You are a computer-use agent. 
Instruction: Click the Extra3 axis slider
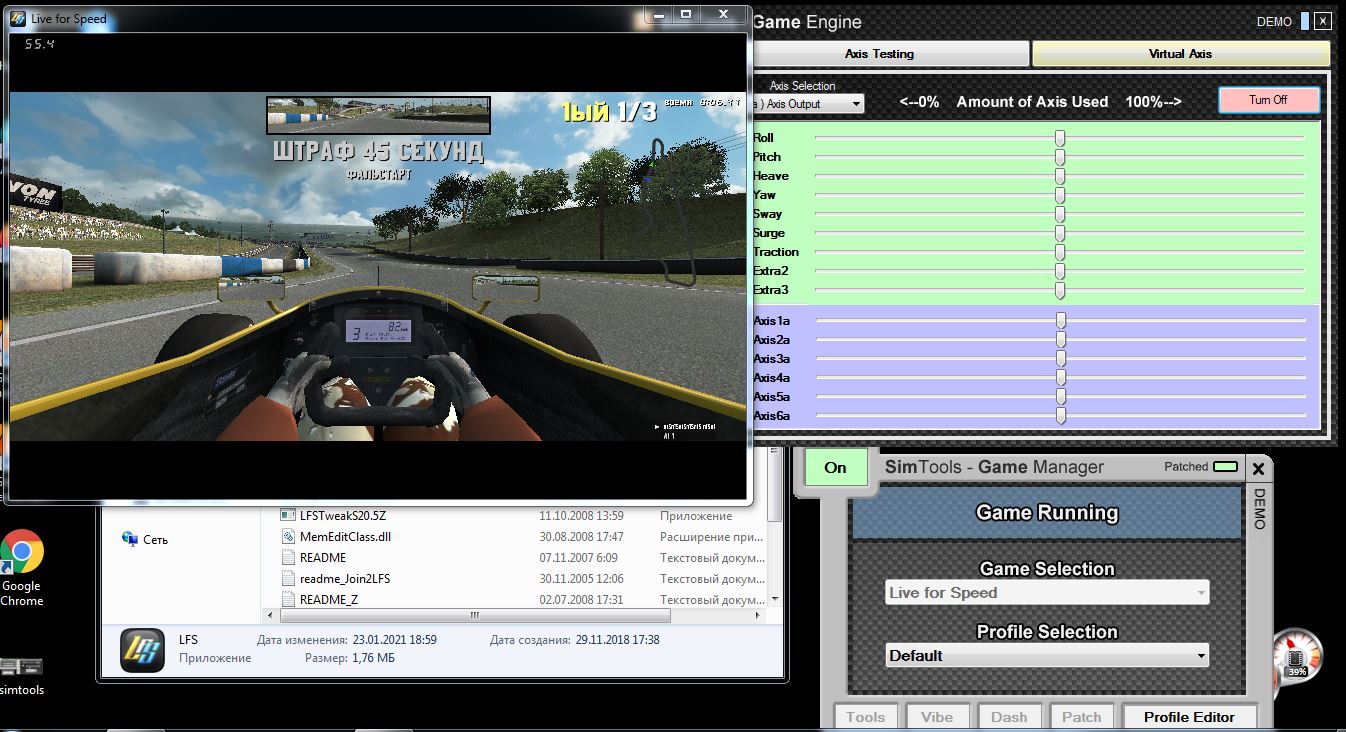pos(1060,290)
